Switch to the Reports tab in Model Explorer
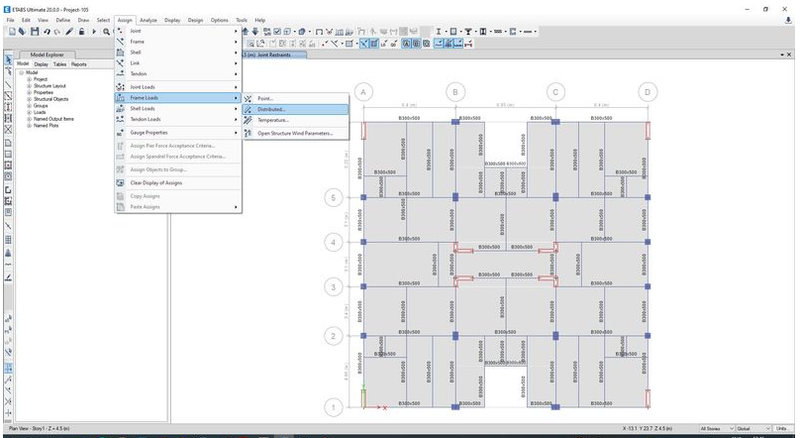 (79, 64)
